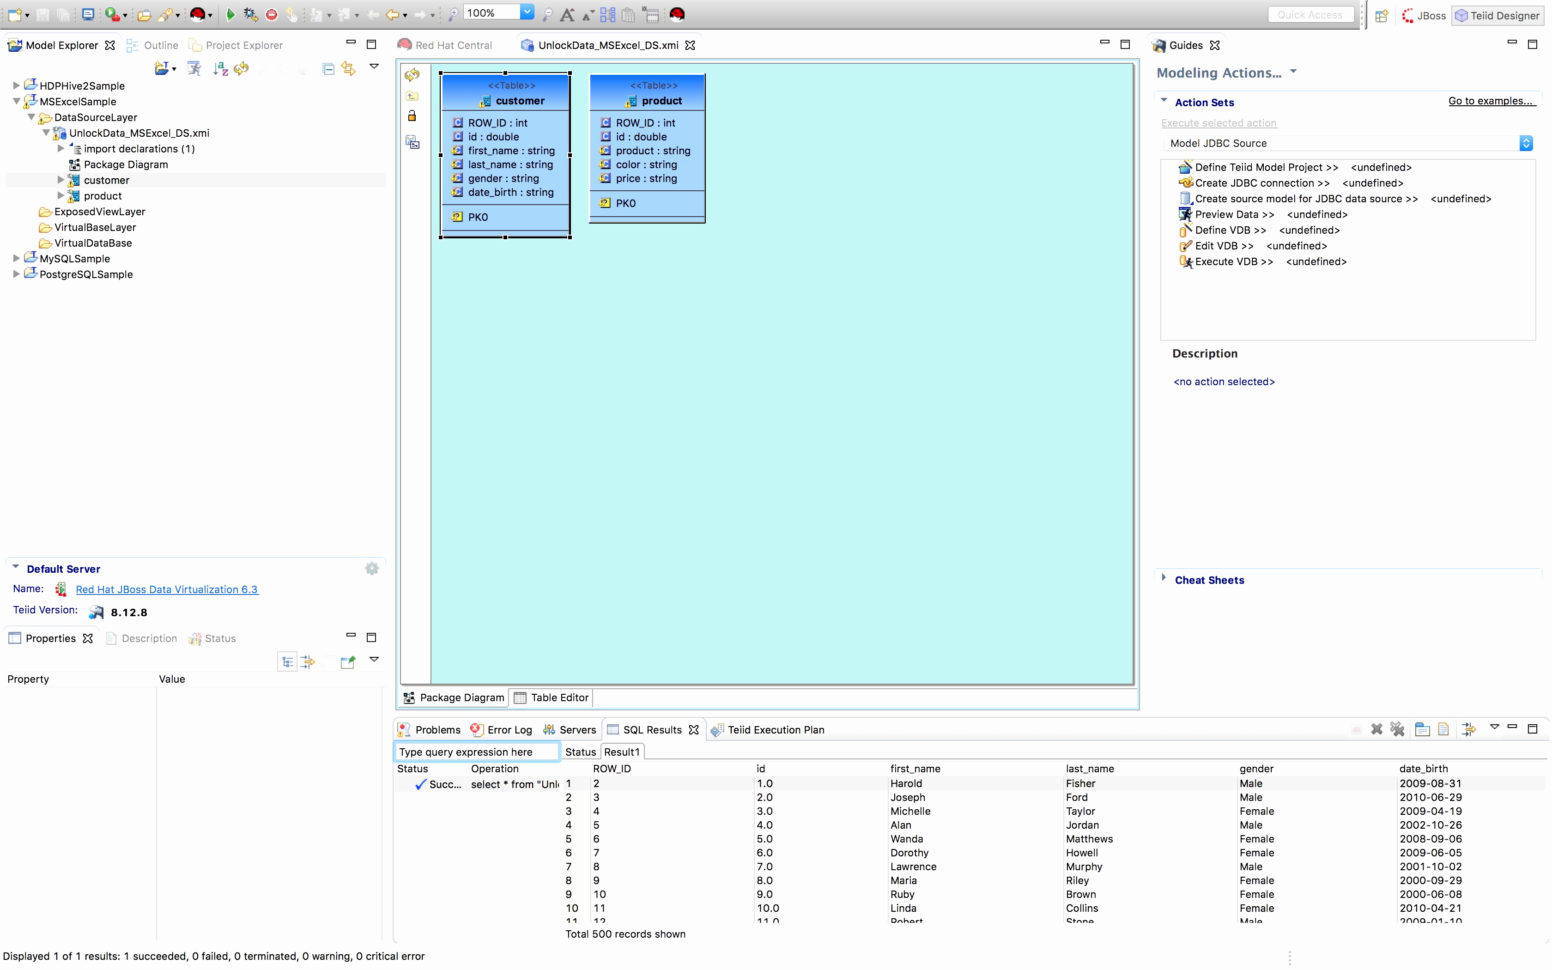Switch to Table Editor tab
Image resolution: width=1552 pixels, height=970 pixels.
[551, 698]
